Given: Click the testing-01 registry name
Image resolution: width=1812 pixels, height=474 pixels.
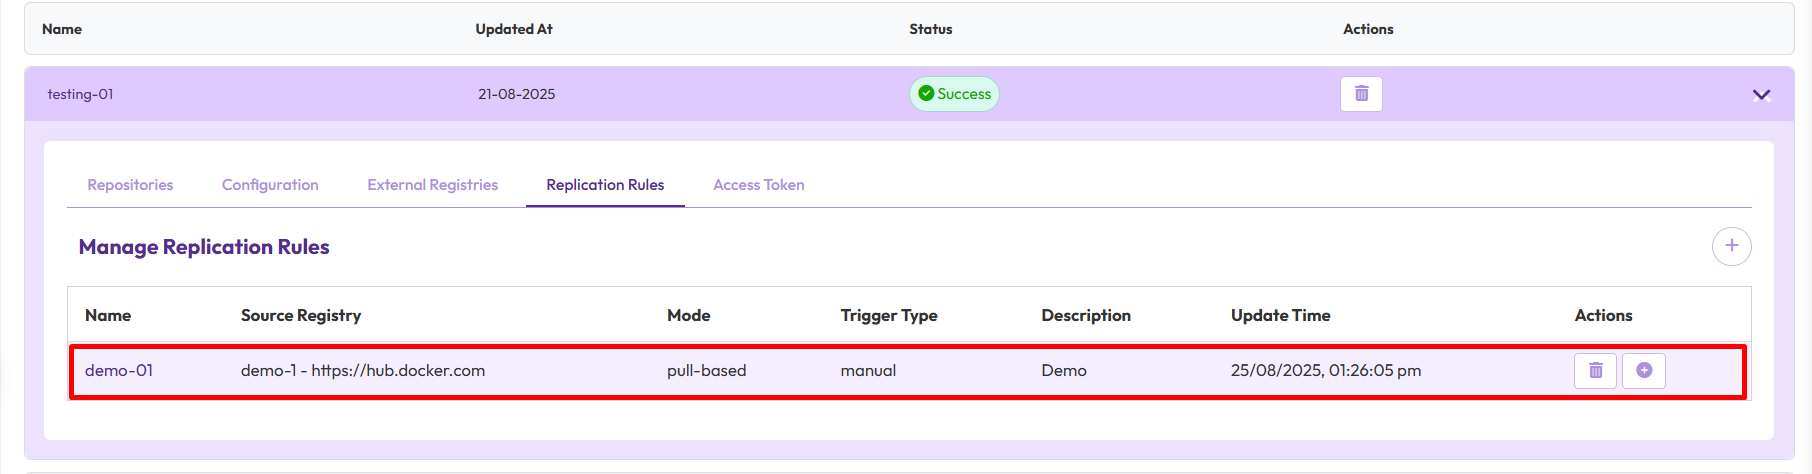Looking at the screenshot, I should 80,94.
